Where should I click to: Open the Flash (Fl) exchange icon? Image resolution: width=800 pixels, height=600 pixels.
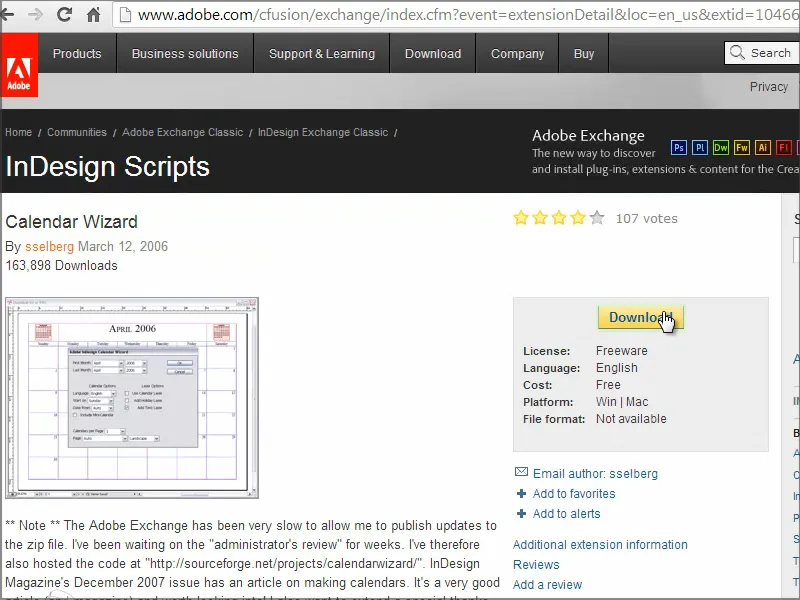coord(784,147)
